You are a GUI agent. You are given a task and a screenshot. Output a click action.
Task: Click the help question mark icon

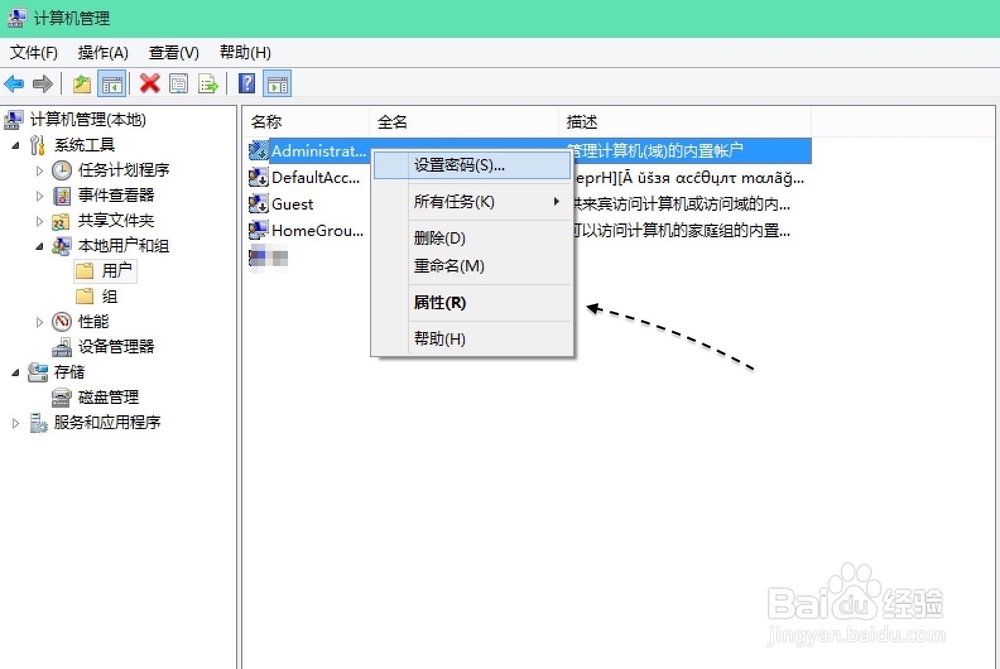point(246,84)
